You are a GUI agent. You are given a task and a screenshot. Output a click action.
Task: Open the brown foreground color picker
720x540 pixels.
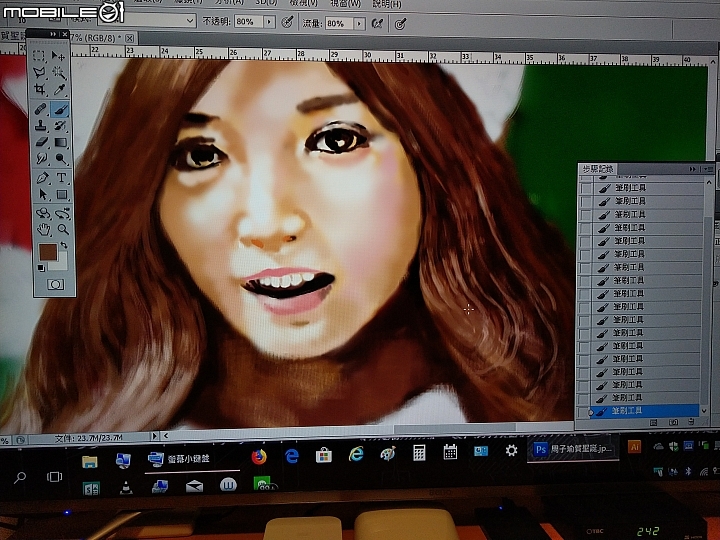coord(48,252)
